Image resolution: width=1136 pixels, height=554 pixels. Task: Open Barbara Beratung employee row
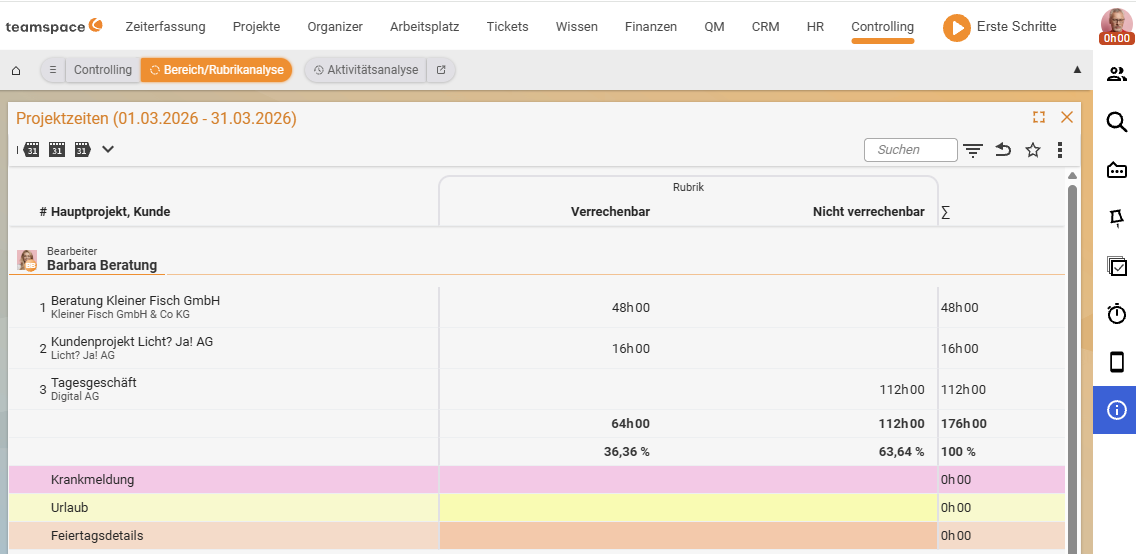[x=101, y=265]
